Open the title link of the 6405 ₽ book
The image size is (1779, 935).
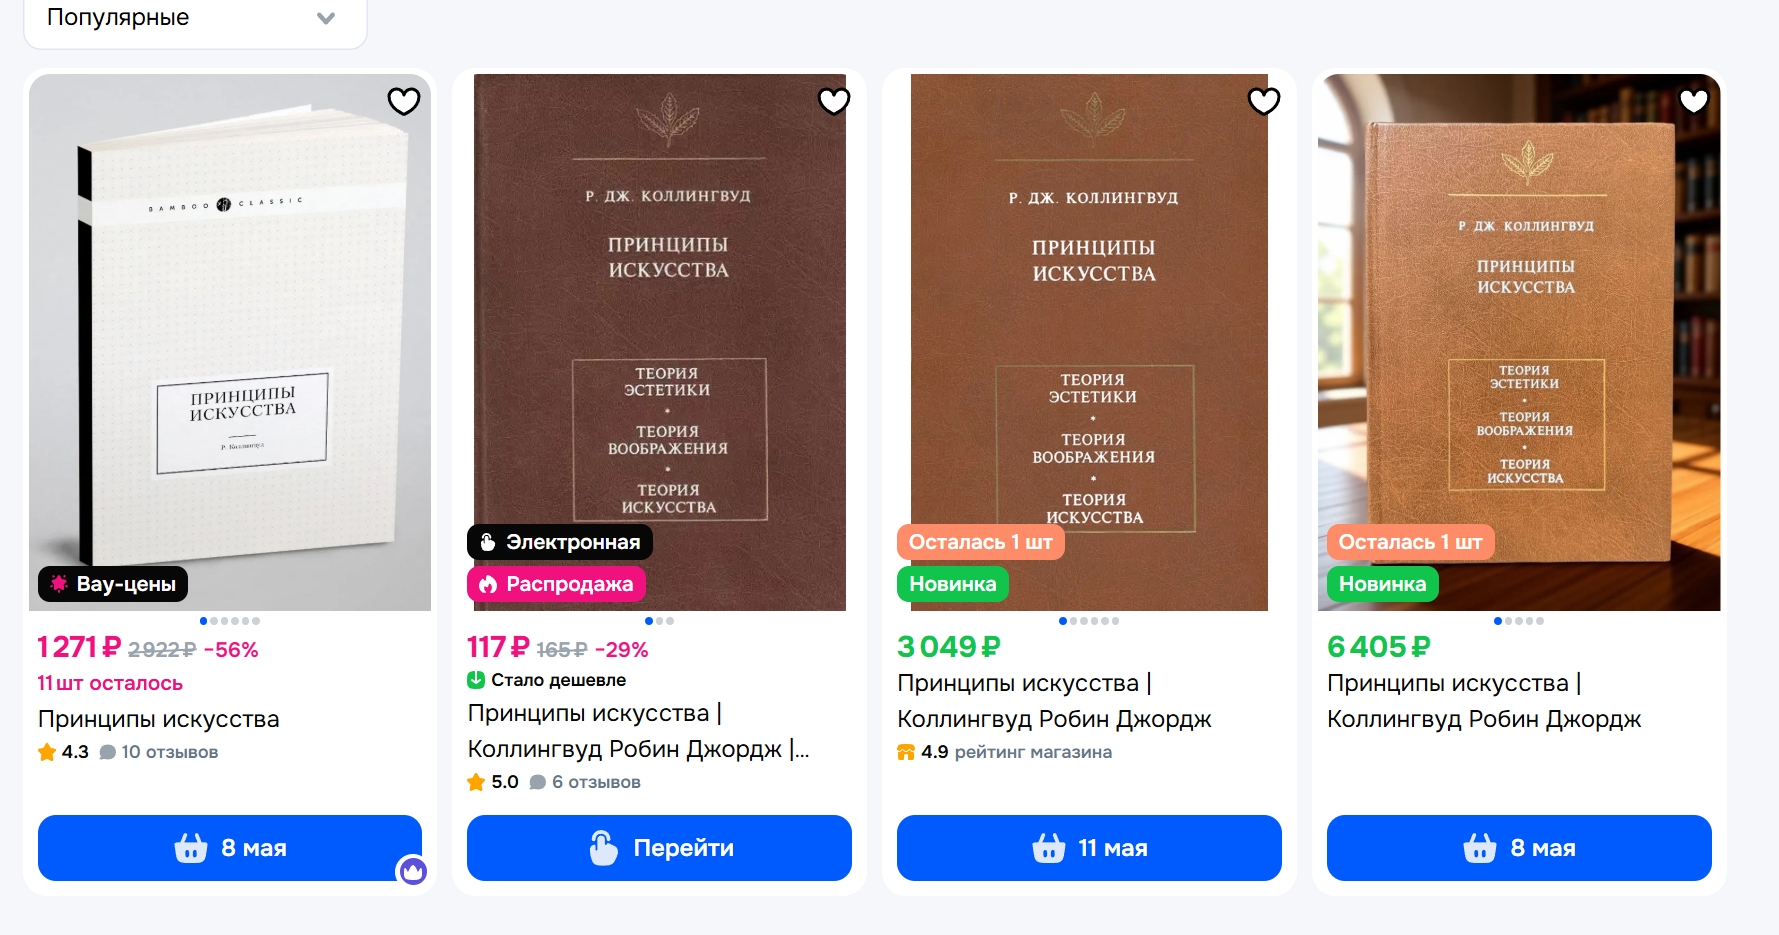1484,701
